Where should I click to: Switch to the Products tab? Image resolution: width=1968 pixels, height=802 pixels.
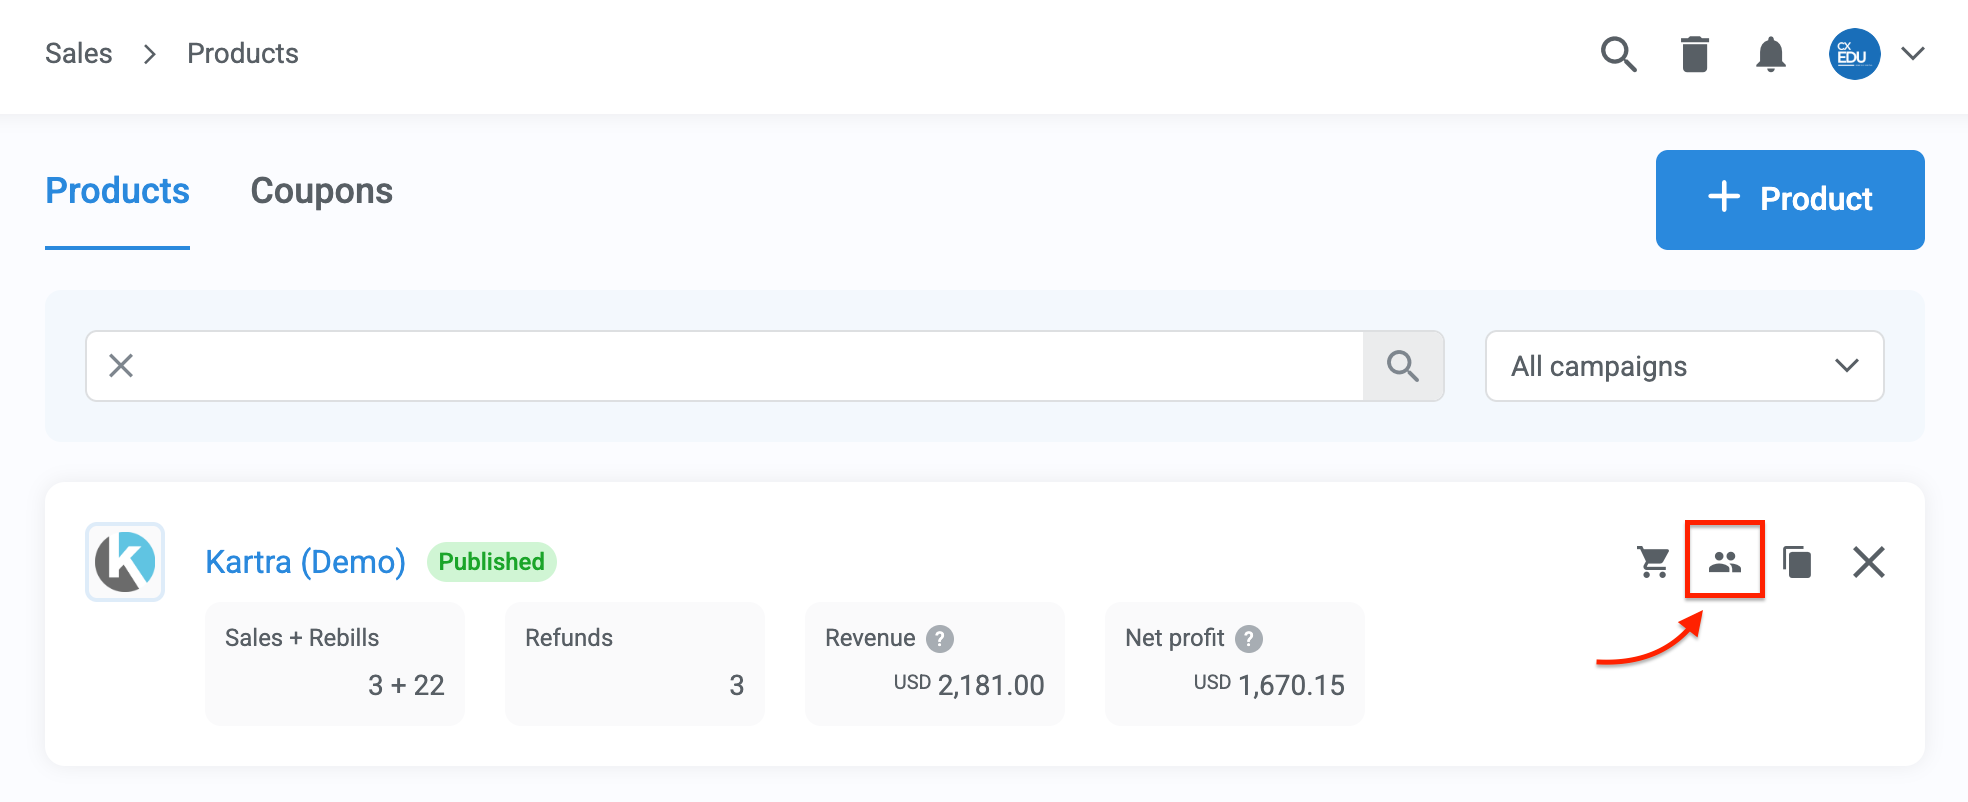[118, 191]
